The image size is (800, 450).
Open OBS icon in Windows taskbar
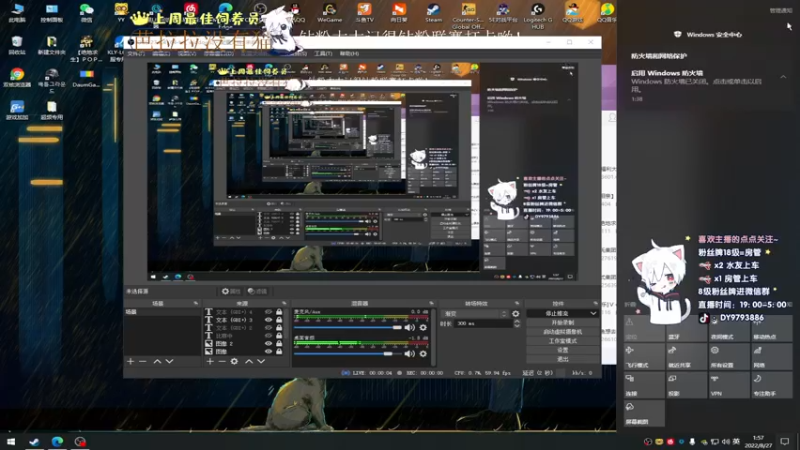click(80, 442)
